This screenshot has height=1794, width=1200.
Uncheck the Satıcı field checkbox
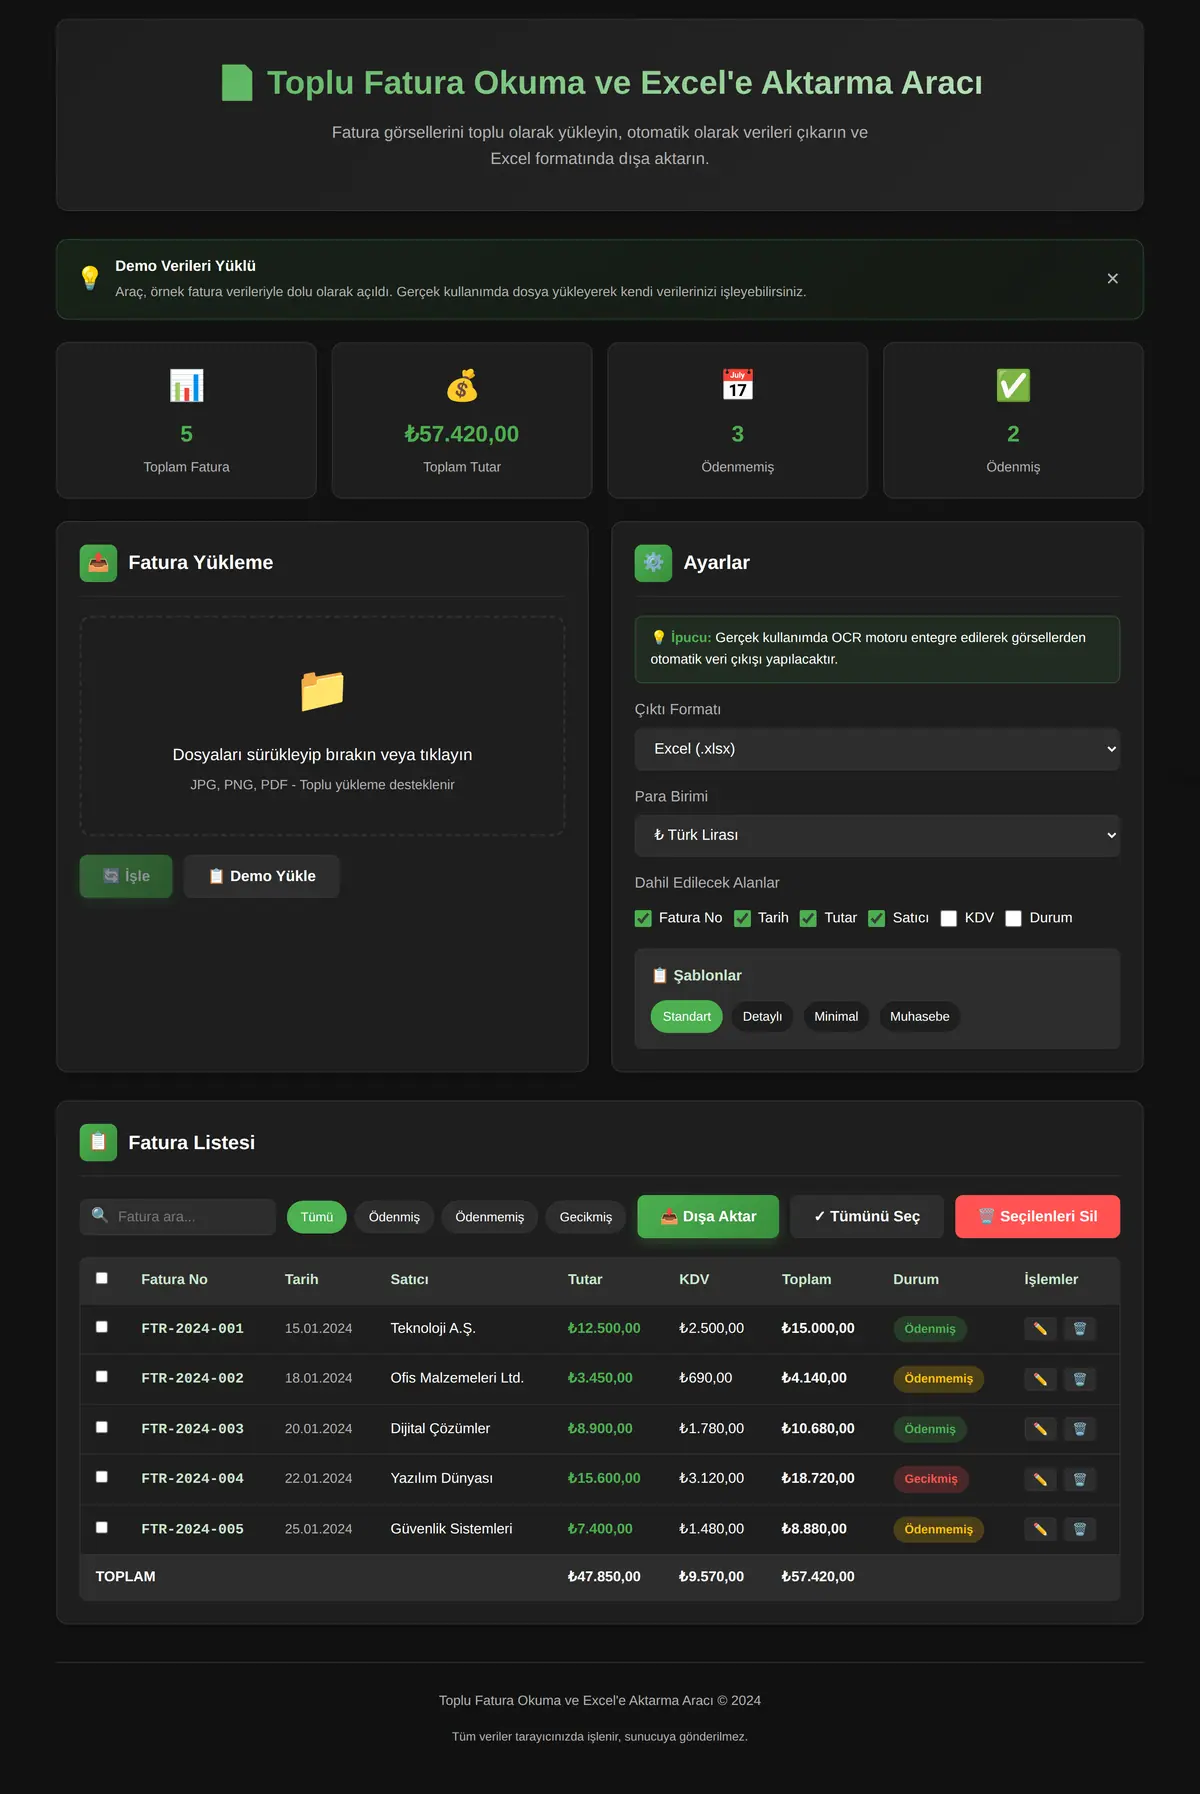(876, 918)
